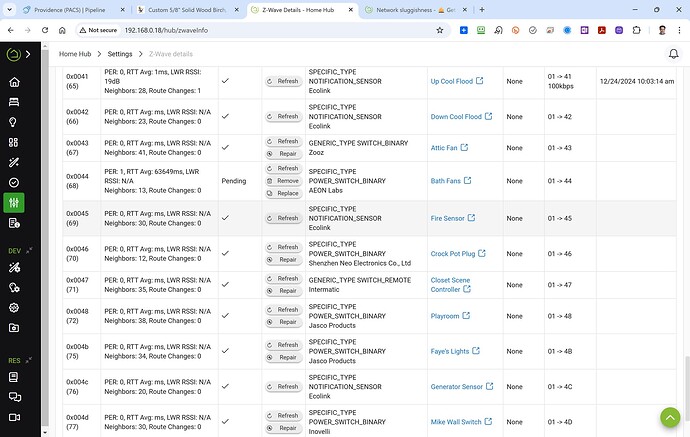Click Repair for Crock Pot Plug node 0x0046
690x437 pixels.
(x=283, y=260)
